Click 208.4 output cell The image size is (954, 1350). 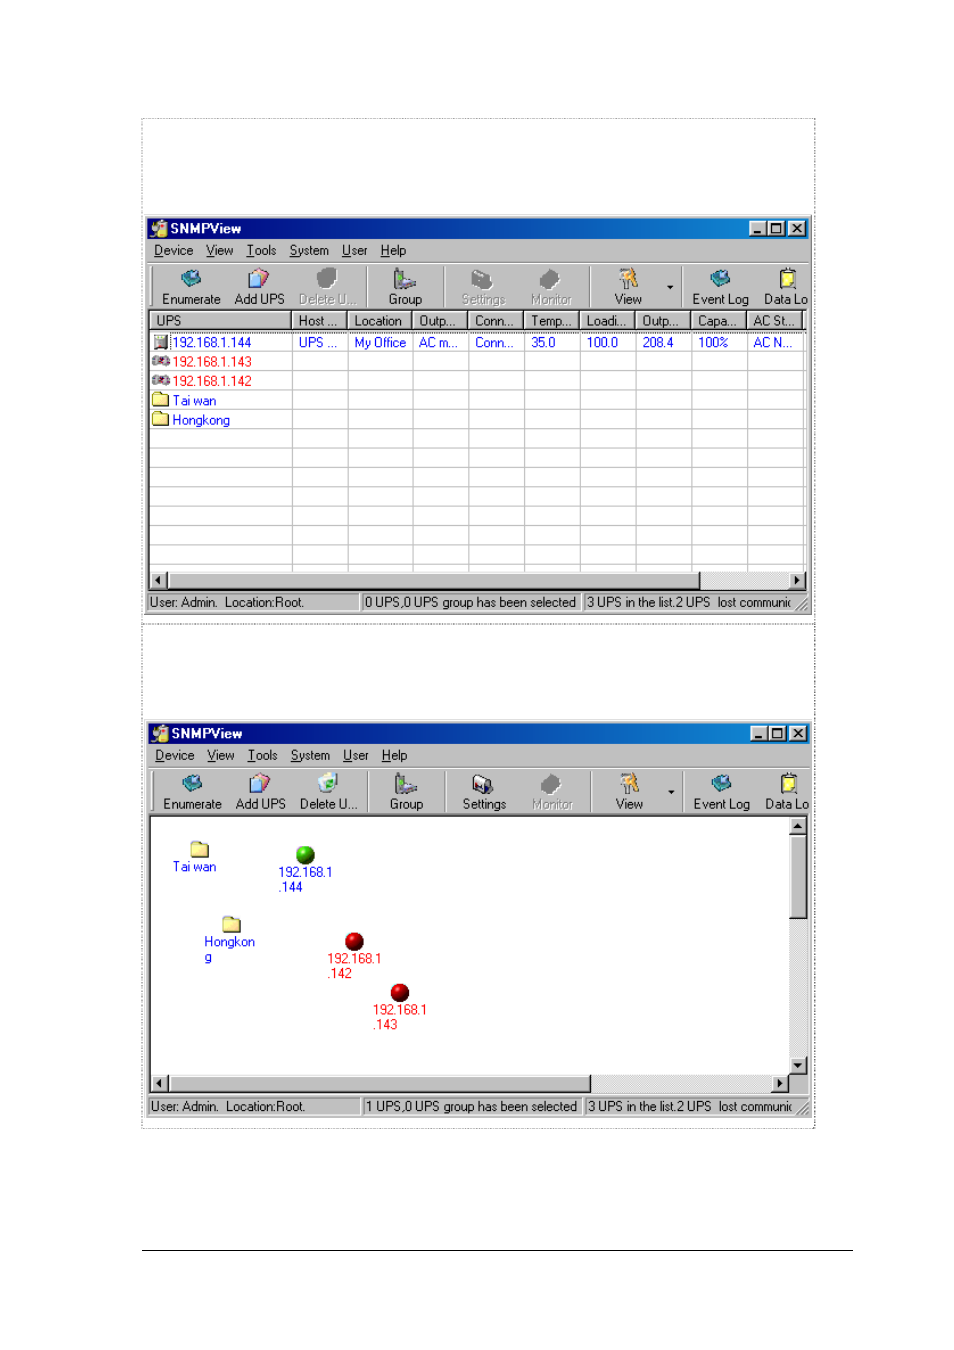tap(663, 342)
